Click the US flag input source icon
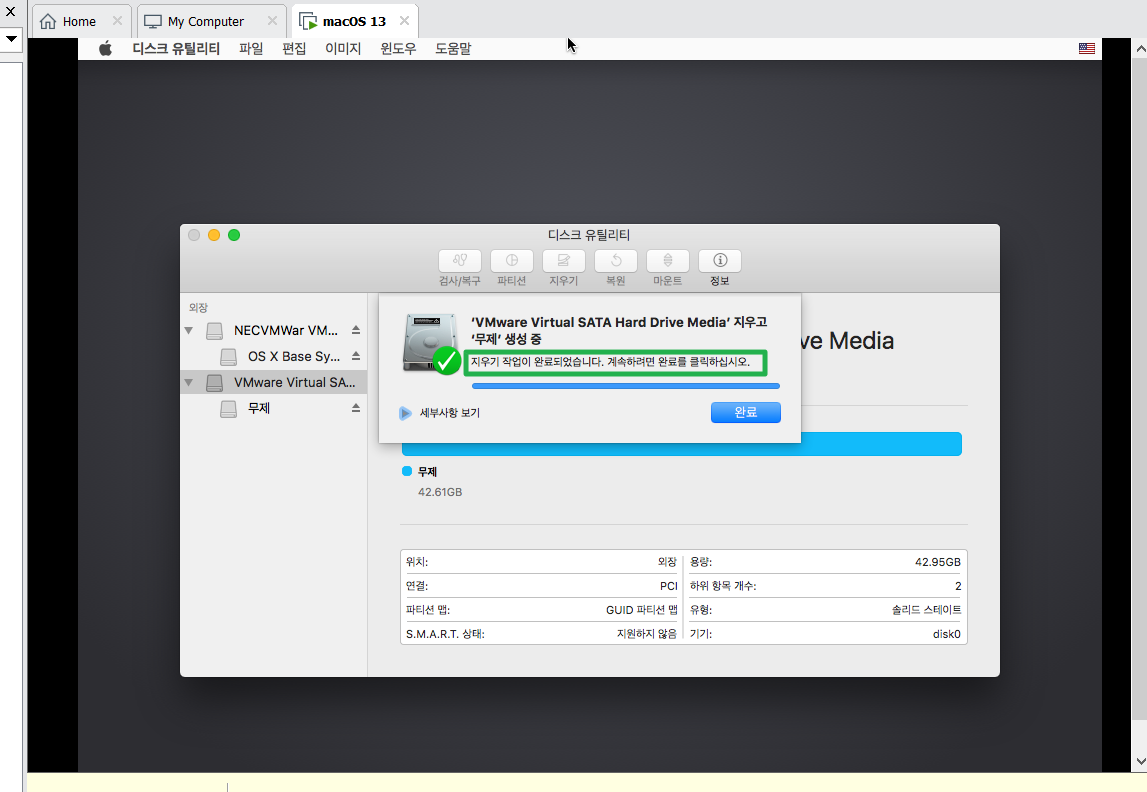The height and width of the screenshot is (792, 1147). (x=1086, y=48)
